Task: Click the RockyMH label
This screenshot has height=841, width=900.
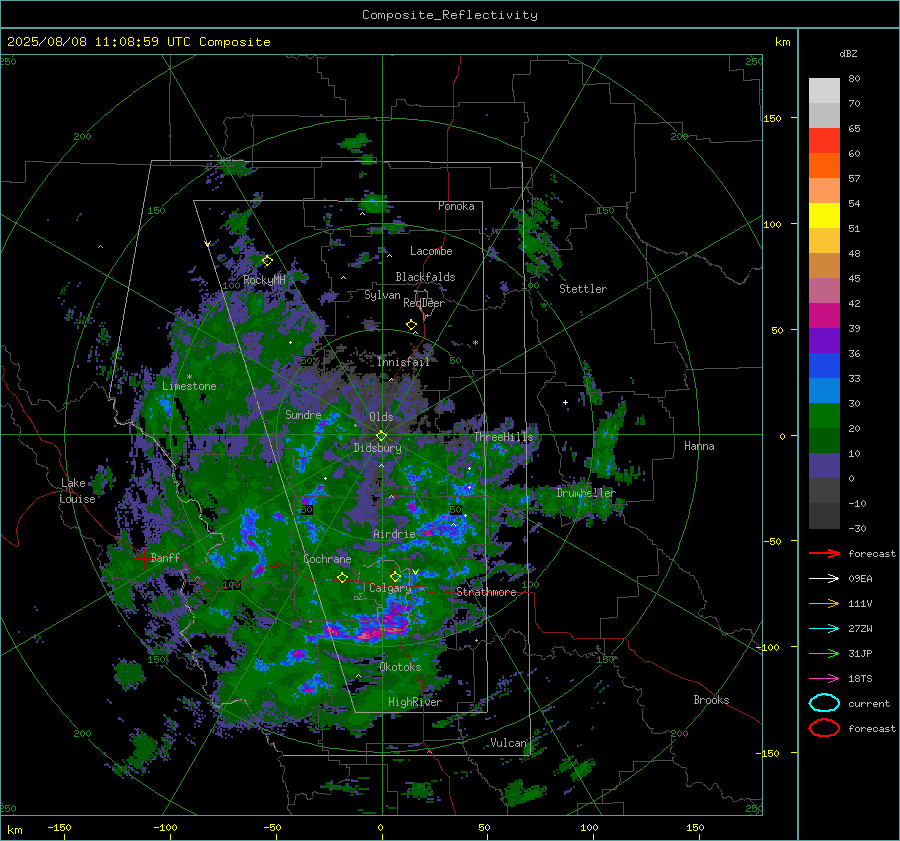Action: pos(264,280)
